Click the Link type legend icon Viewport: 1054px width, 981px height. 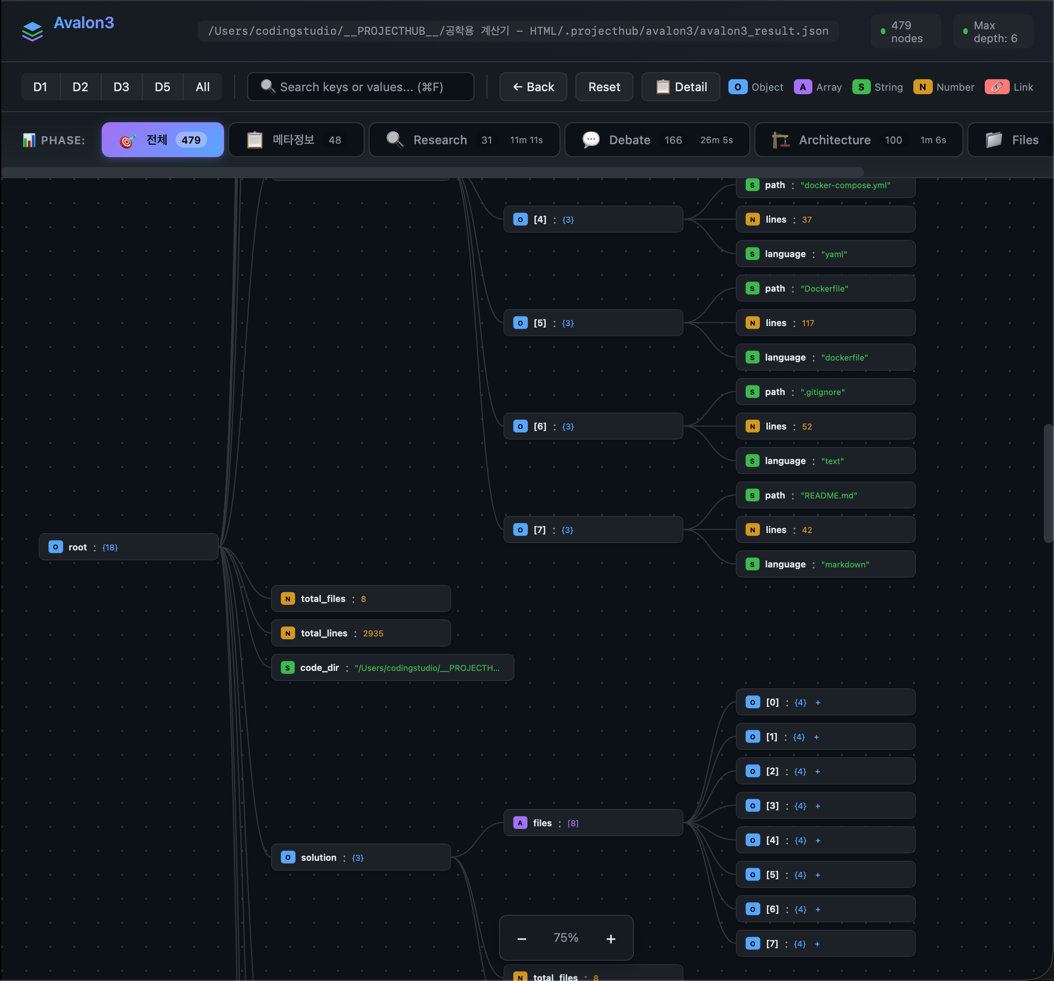click(996, 87)
